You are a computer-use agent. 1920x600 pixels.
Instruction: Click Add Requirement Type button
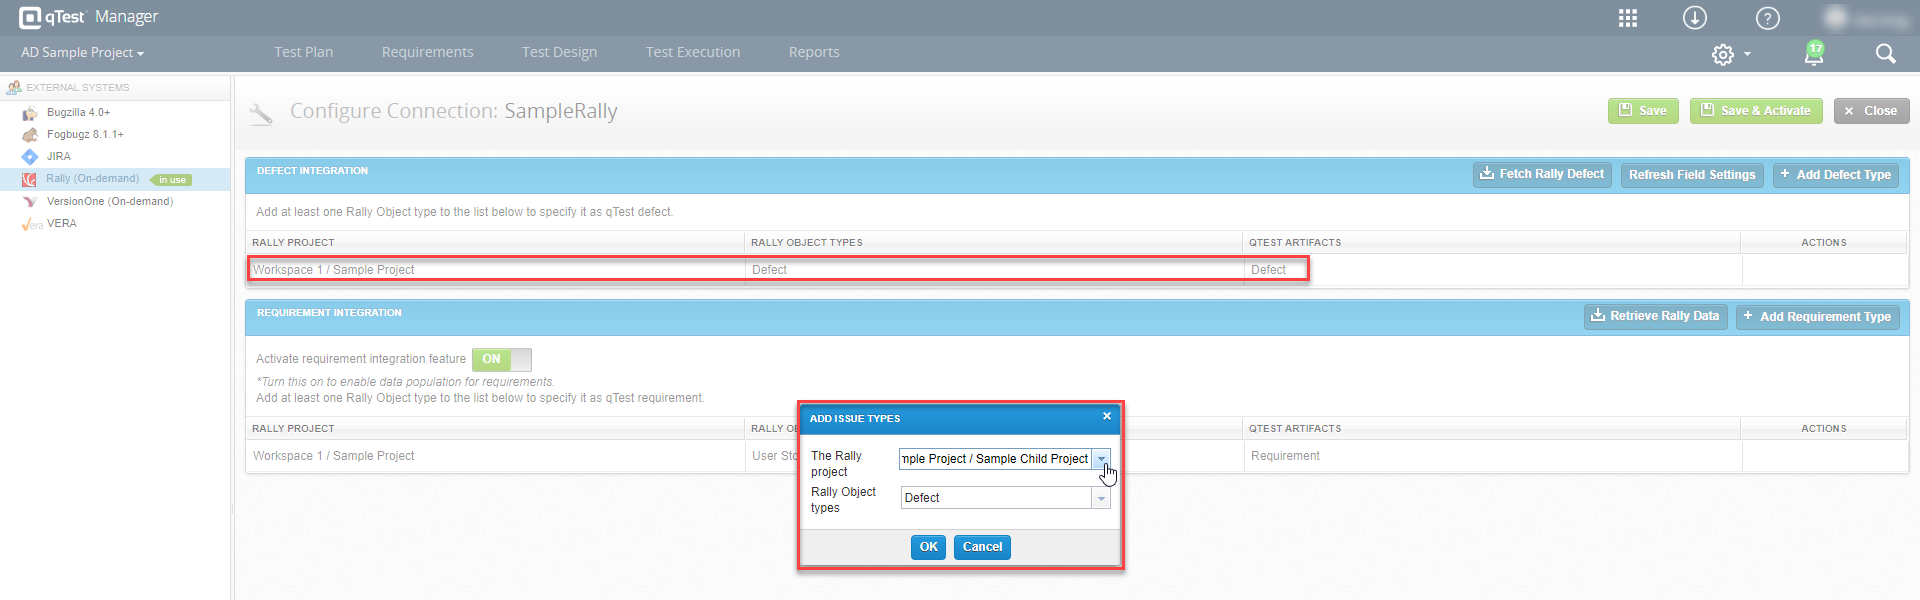[1817, 317]
